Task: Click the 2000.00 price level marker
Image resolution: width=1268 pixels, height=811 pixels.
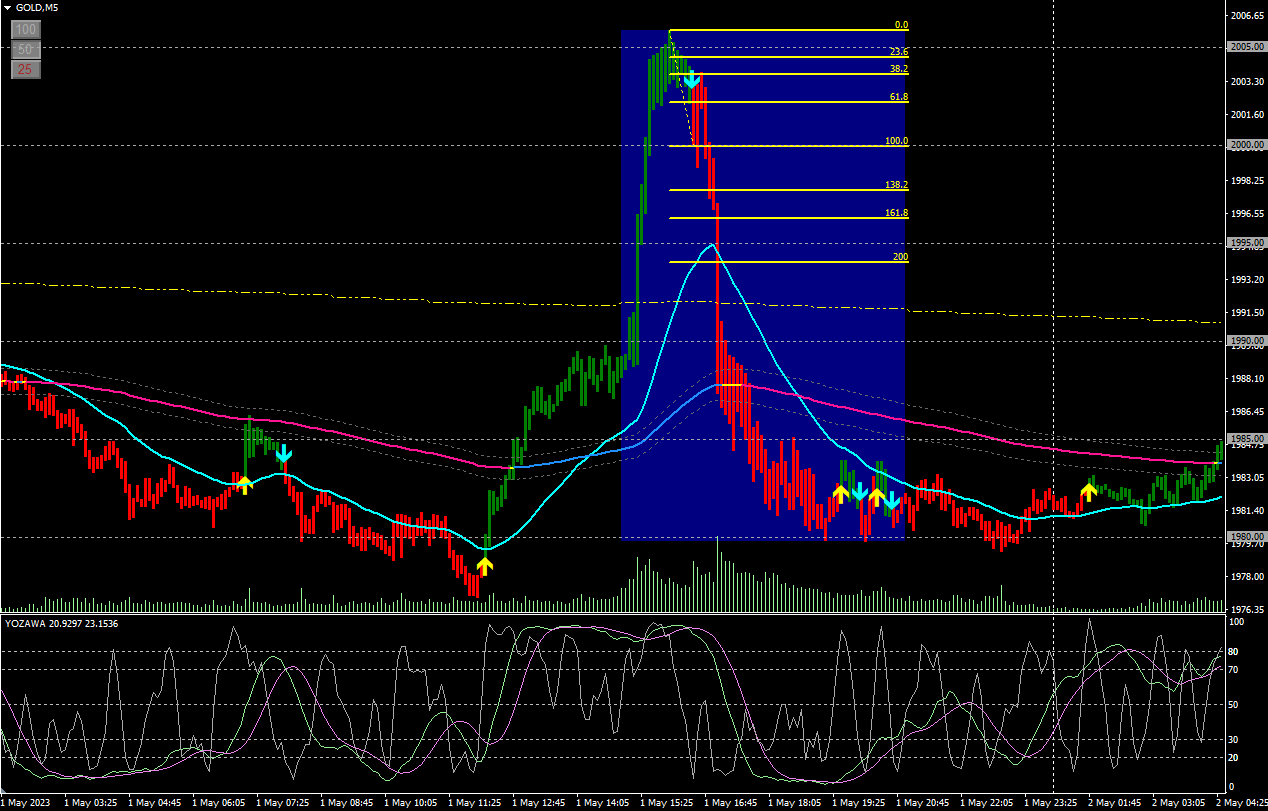Action: pos(1245,145)
